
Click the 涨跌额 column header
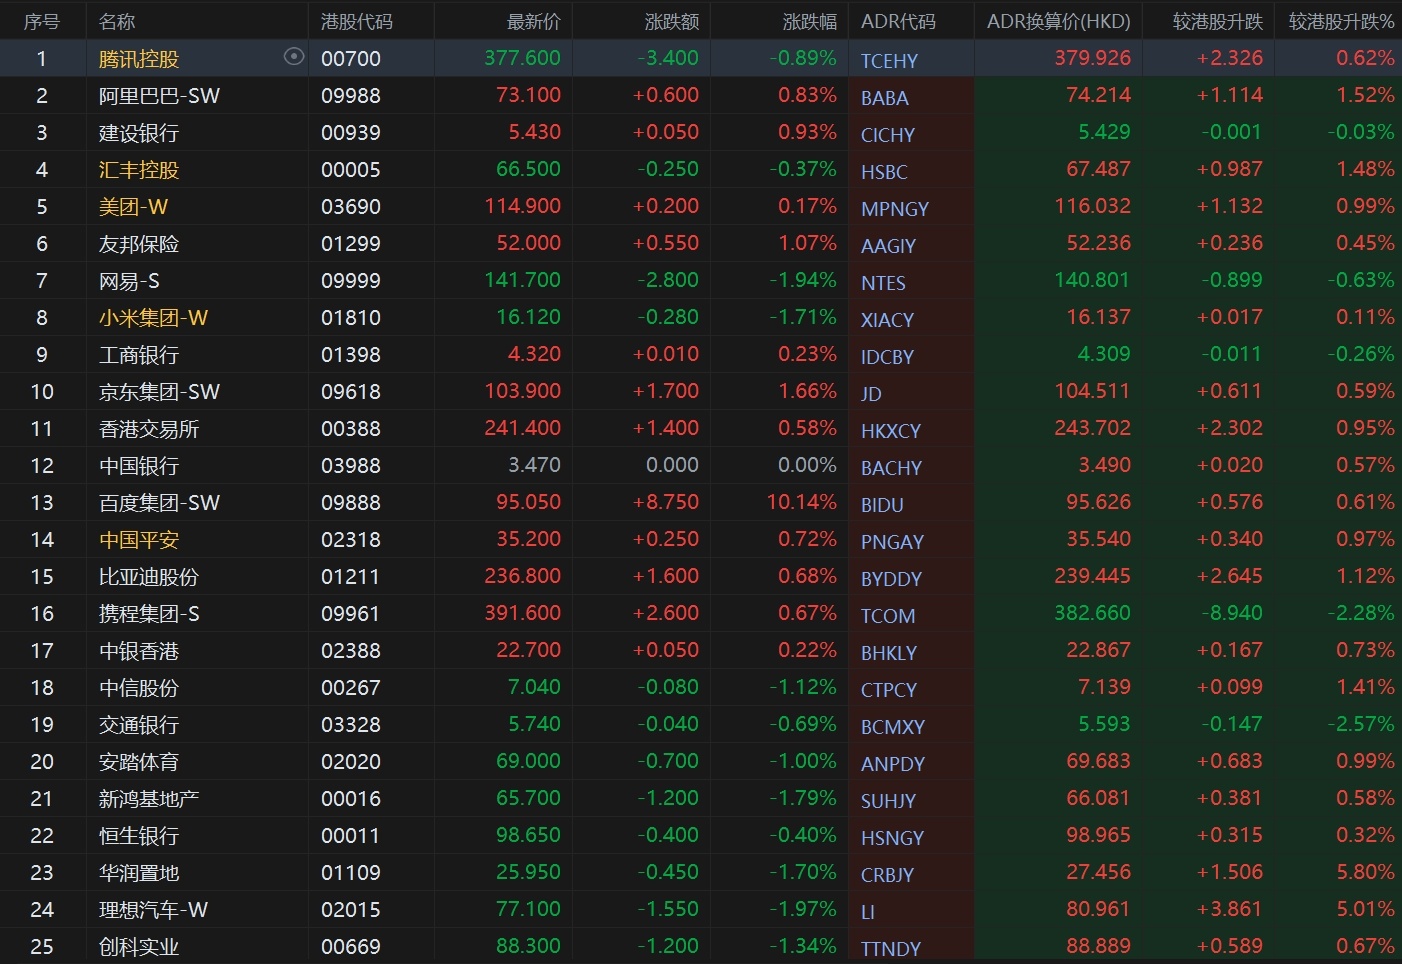click(x=672, y=21)
